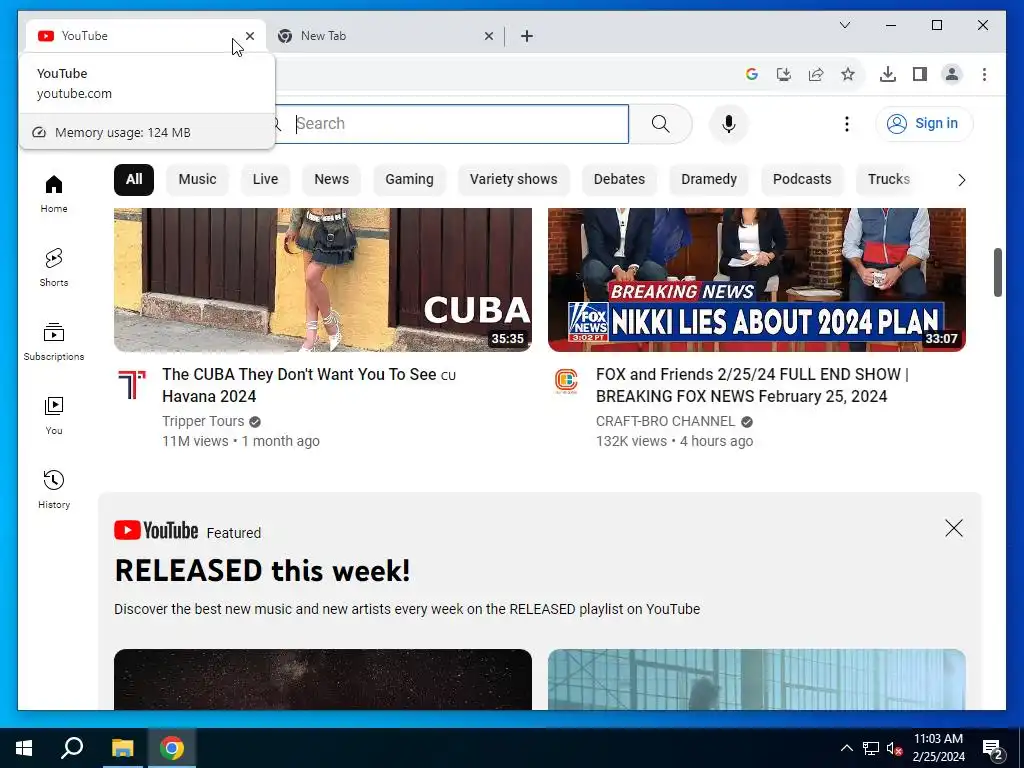
Task: Close the YouTube tab
Action: click(x=249, y=36)
